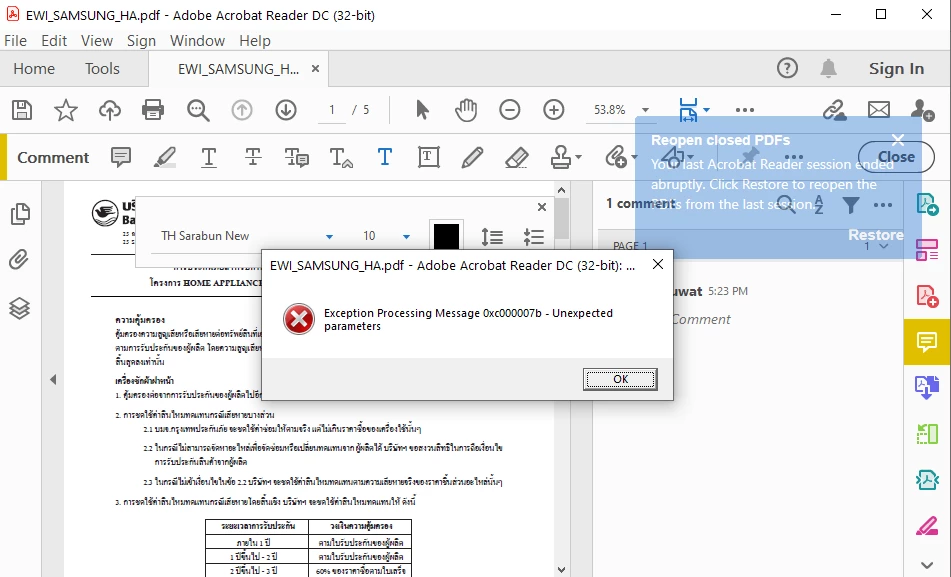
Task: Pick the eraser tool
Action: (x=516, y=157)
